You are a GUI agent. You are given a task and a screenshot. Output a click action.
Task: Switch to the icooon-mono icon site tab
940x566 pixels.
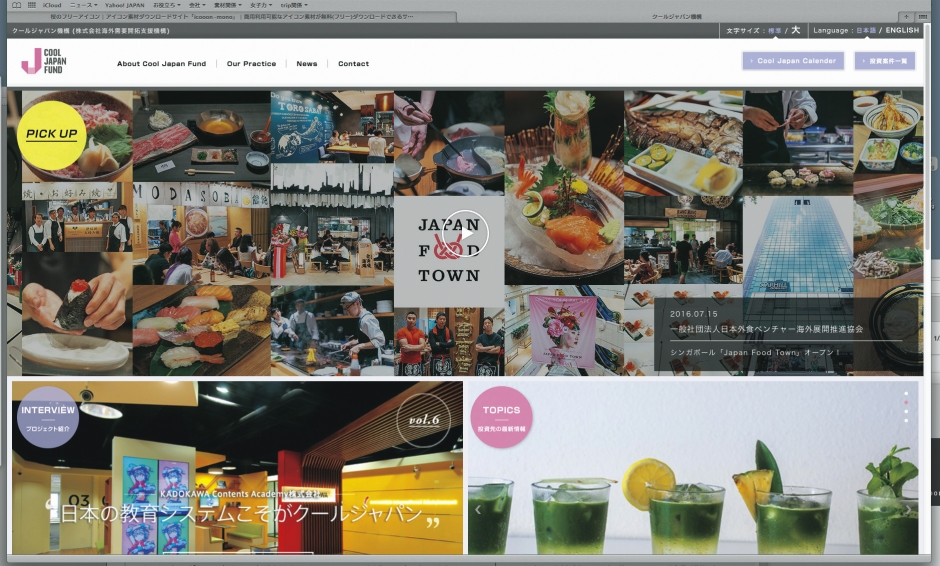[233, 17]
